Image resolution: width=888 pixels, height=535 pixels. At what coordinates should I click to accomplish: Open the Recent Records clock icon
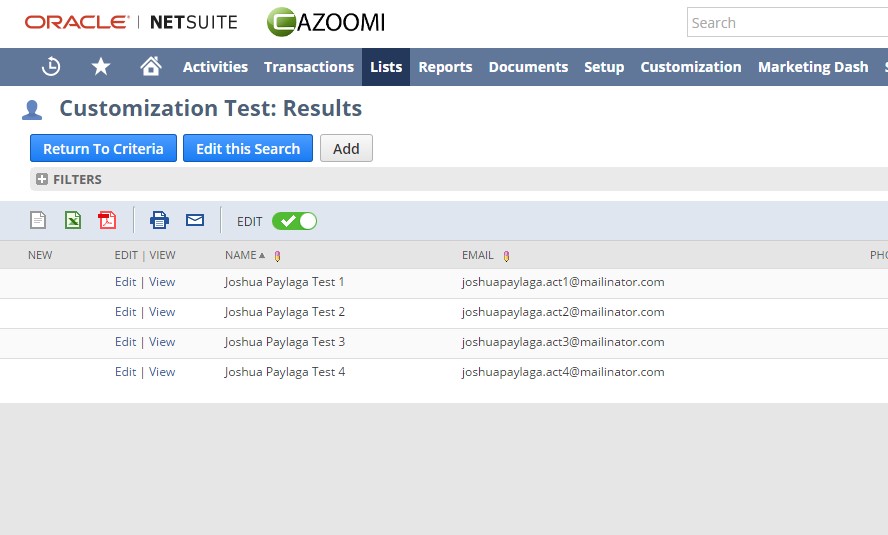point(51,67)
